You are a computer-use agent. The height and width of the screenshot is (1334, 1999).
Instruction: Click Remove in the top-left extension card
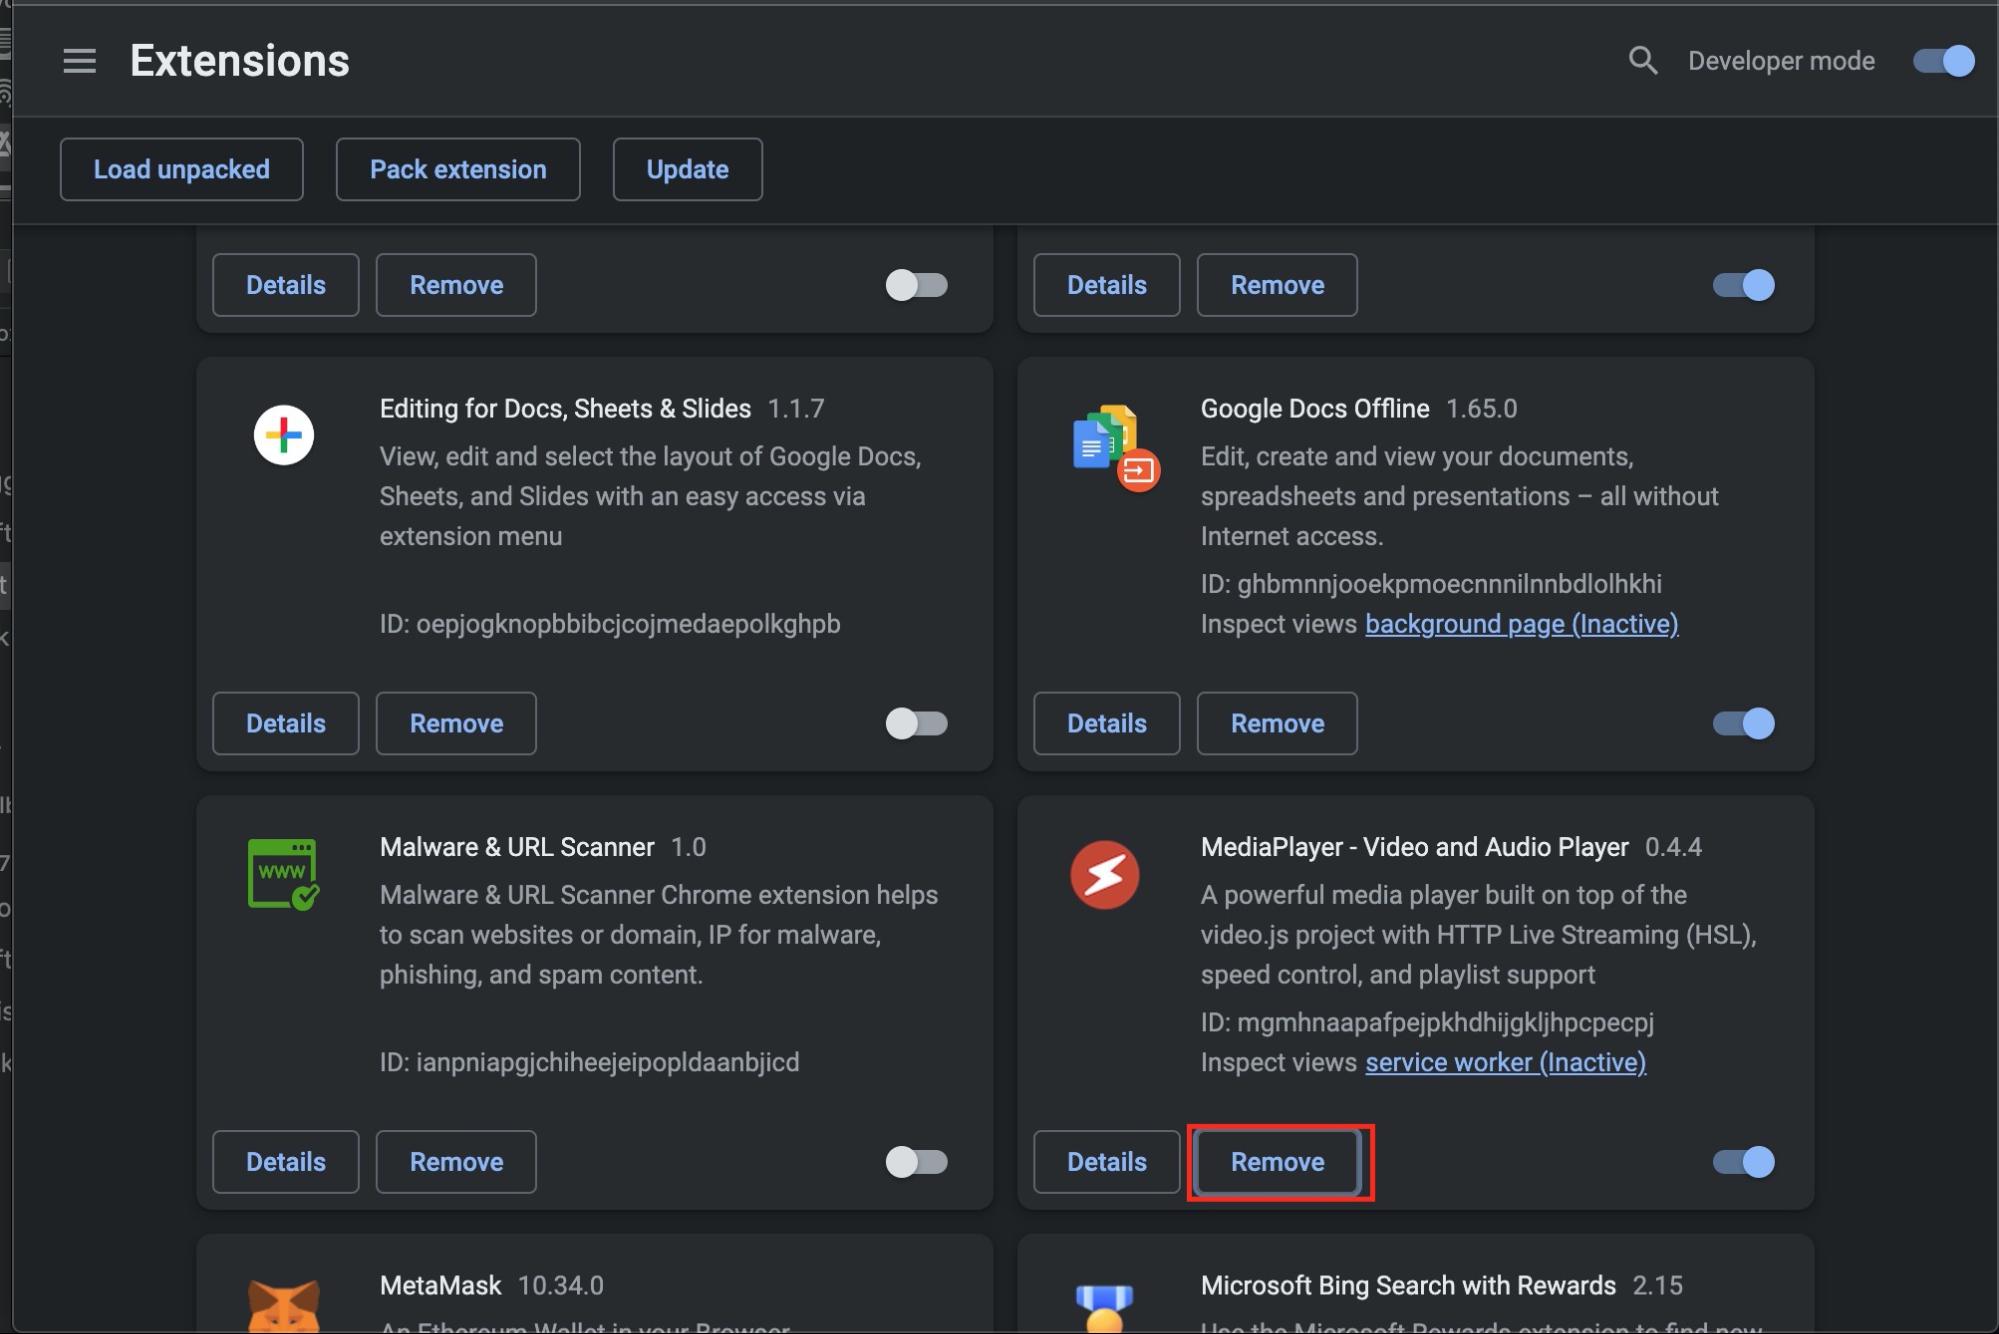(x=456, y=285)
